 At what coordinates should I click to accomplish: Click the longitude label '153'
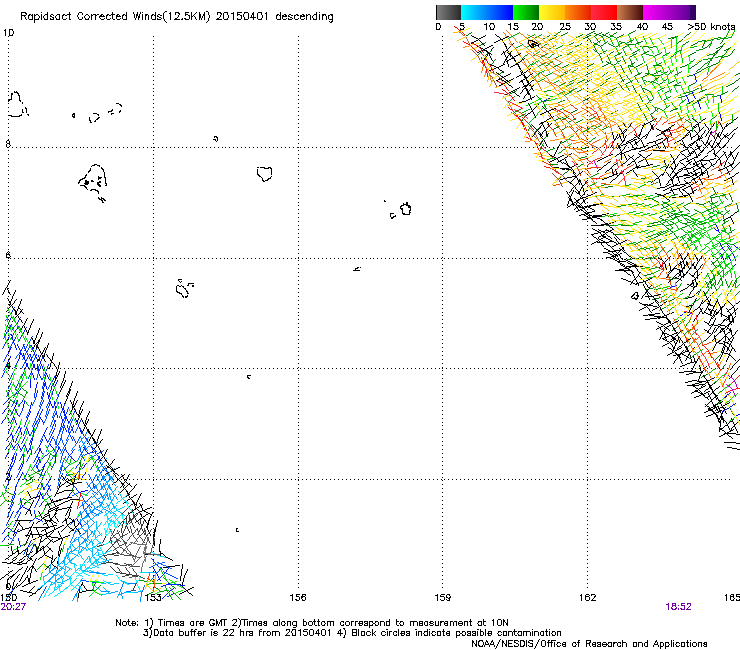click(153, 598)
